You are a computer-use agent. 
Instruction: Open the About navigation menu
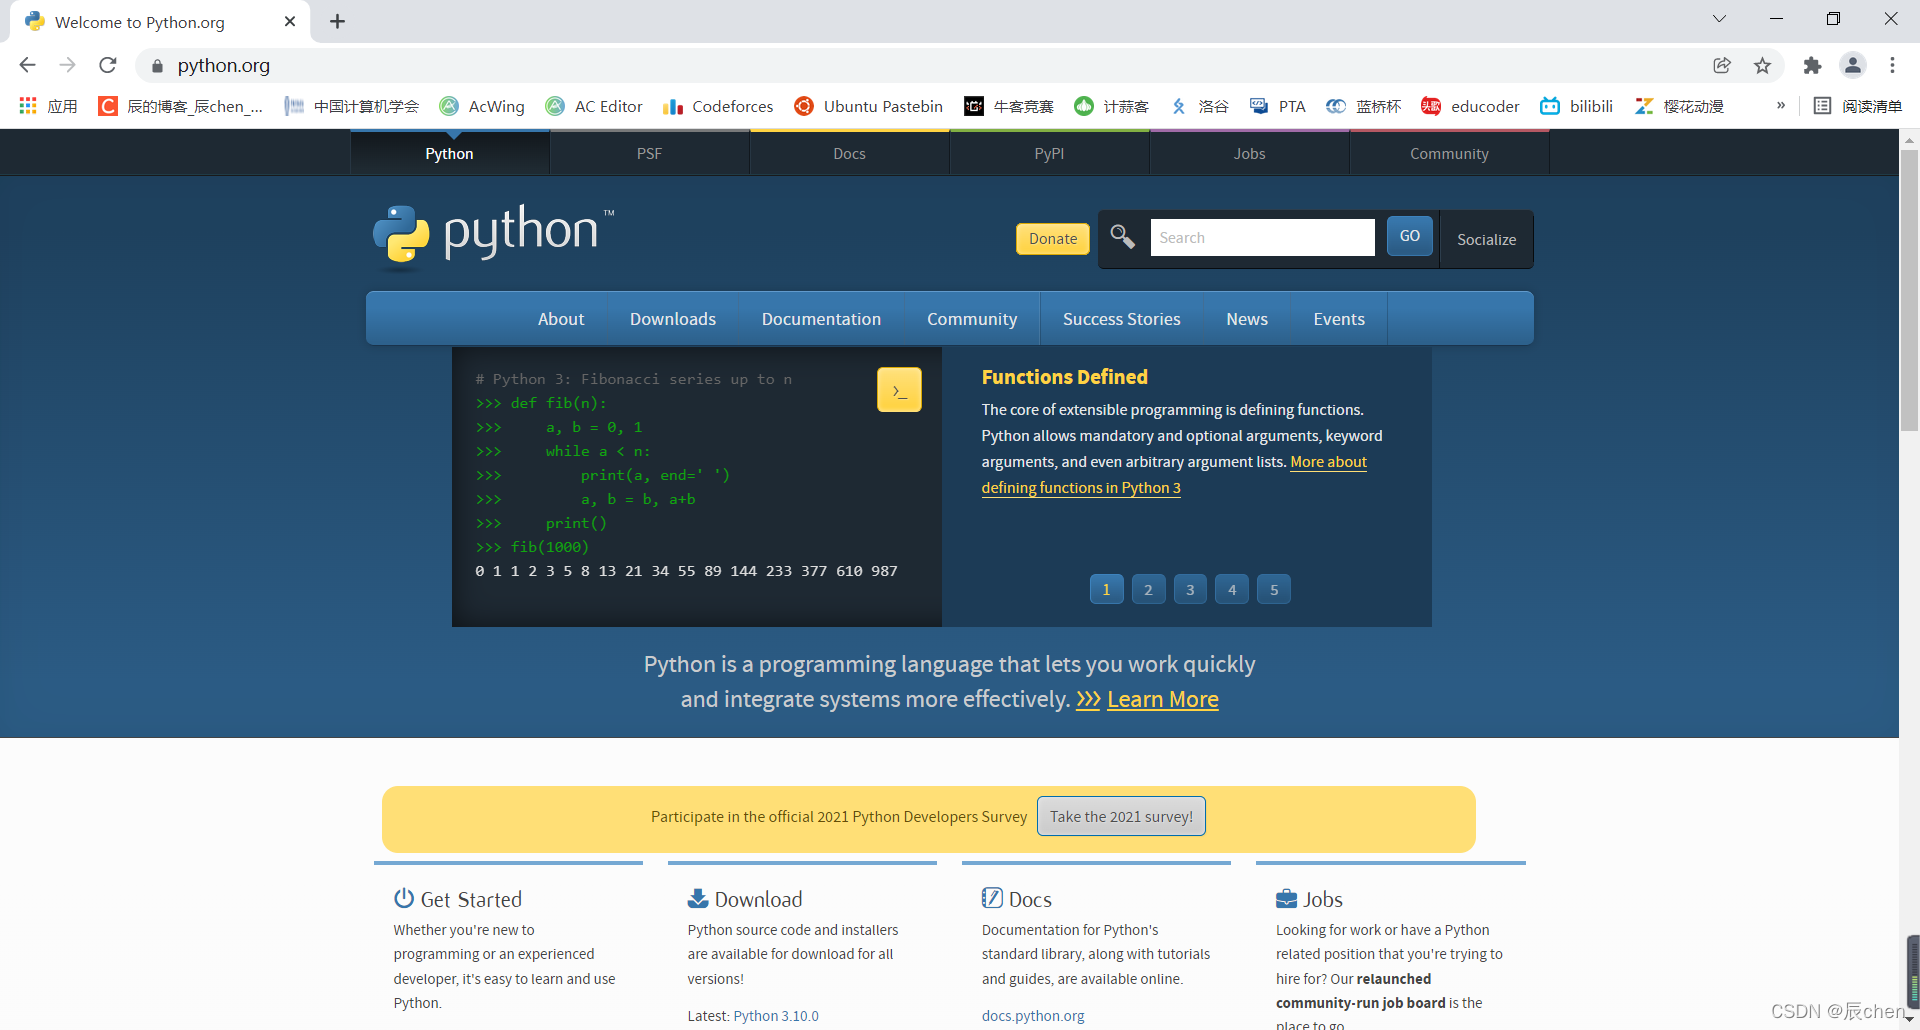coord(561,319)
